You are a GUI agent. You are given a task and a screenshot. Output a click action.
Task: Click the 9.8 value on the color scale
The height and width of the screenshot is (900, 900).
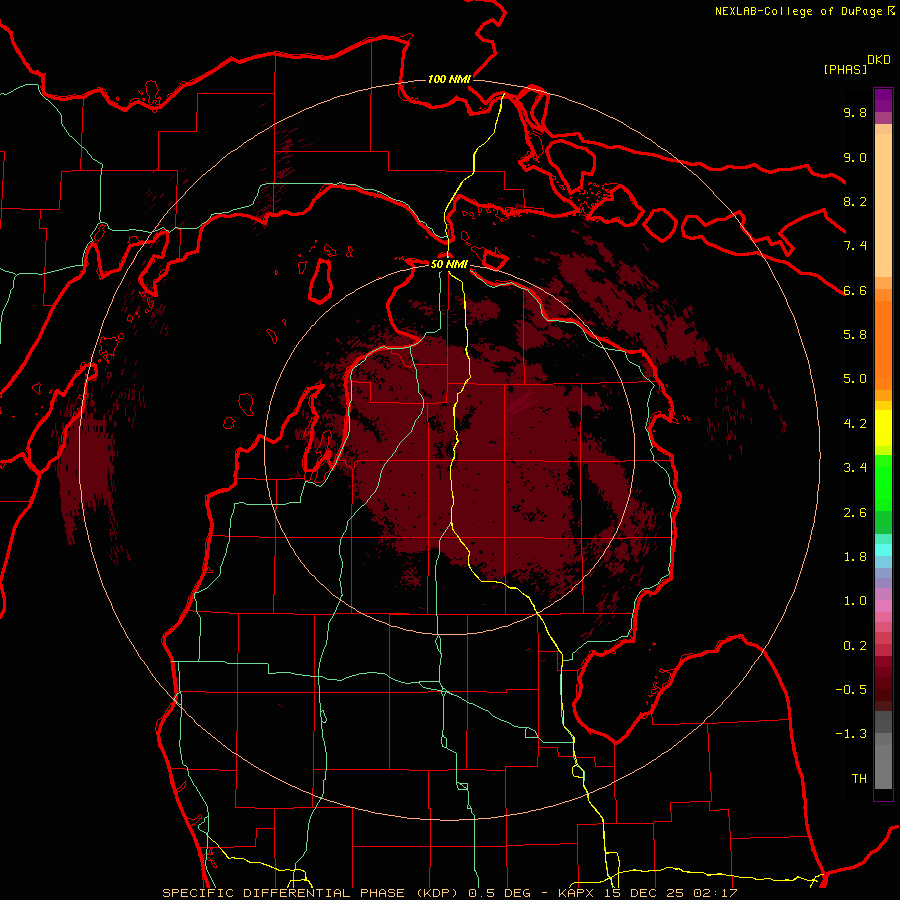pos(855,113)
